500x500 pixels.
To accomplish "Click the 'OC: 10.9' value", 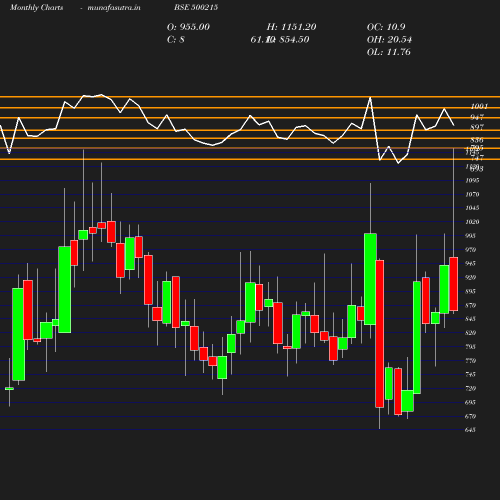I will coord(386,27).
